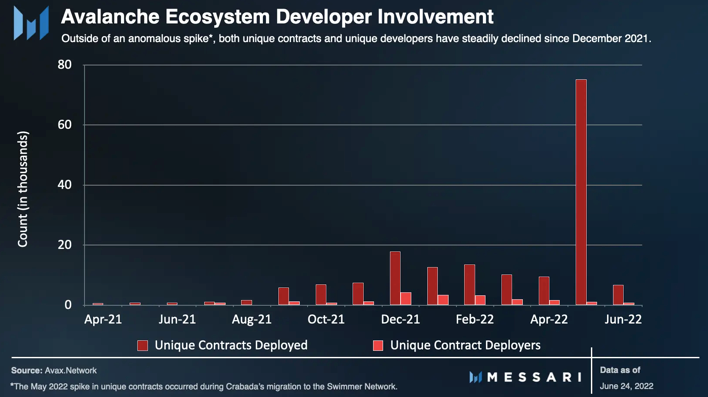Click the Messari logo in the footer
The height and width of the screenshot is (397, 708).
[526, 377]
